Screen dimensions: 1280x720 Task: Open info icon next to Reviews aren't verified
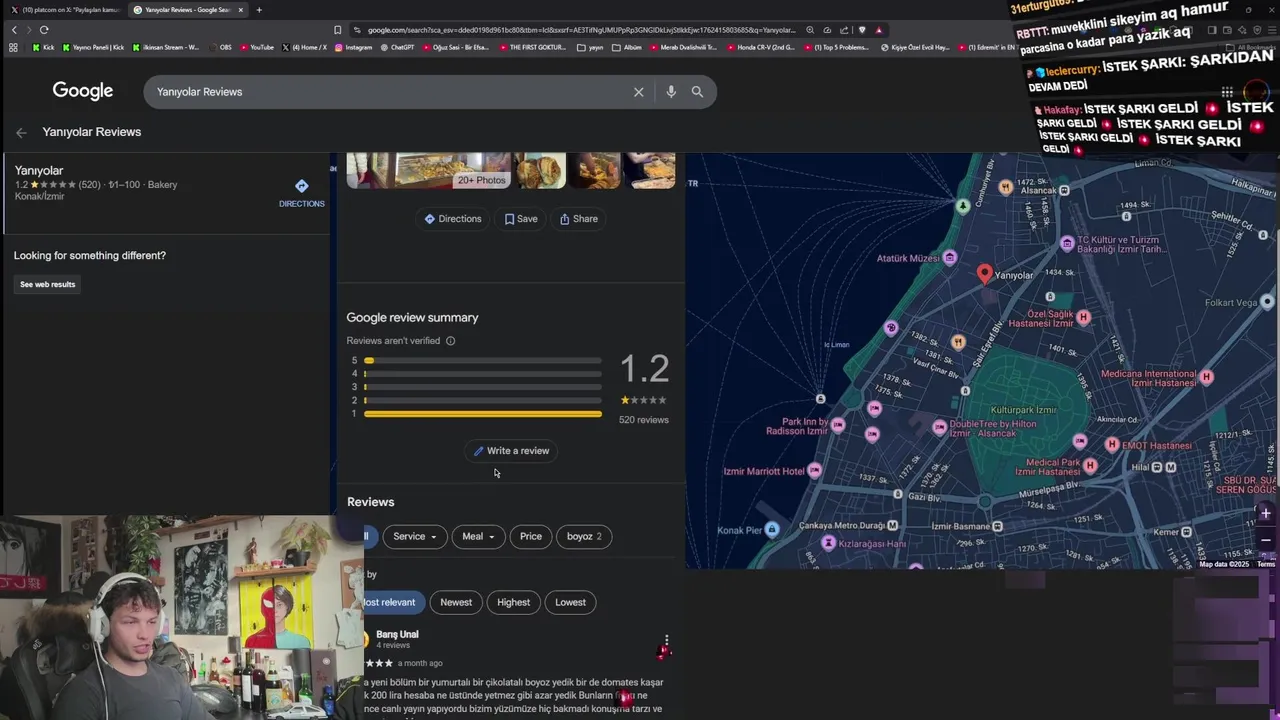click(450, 341)
